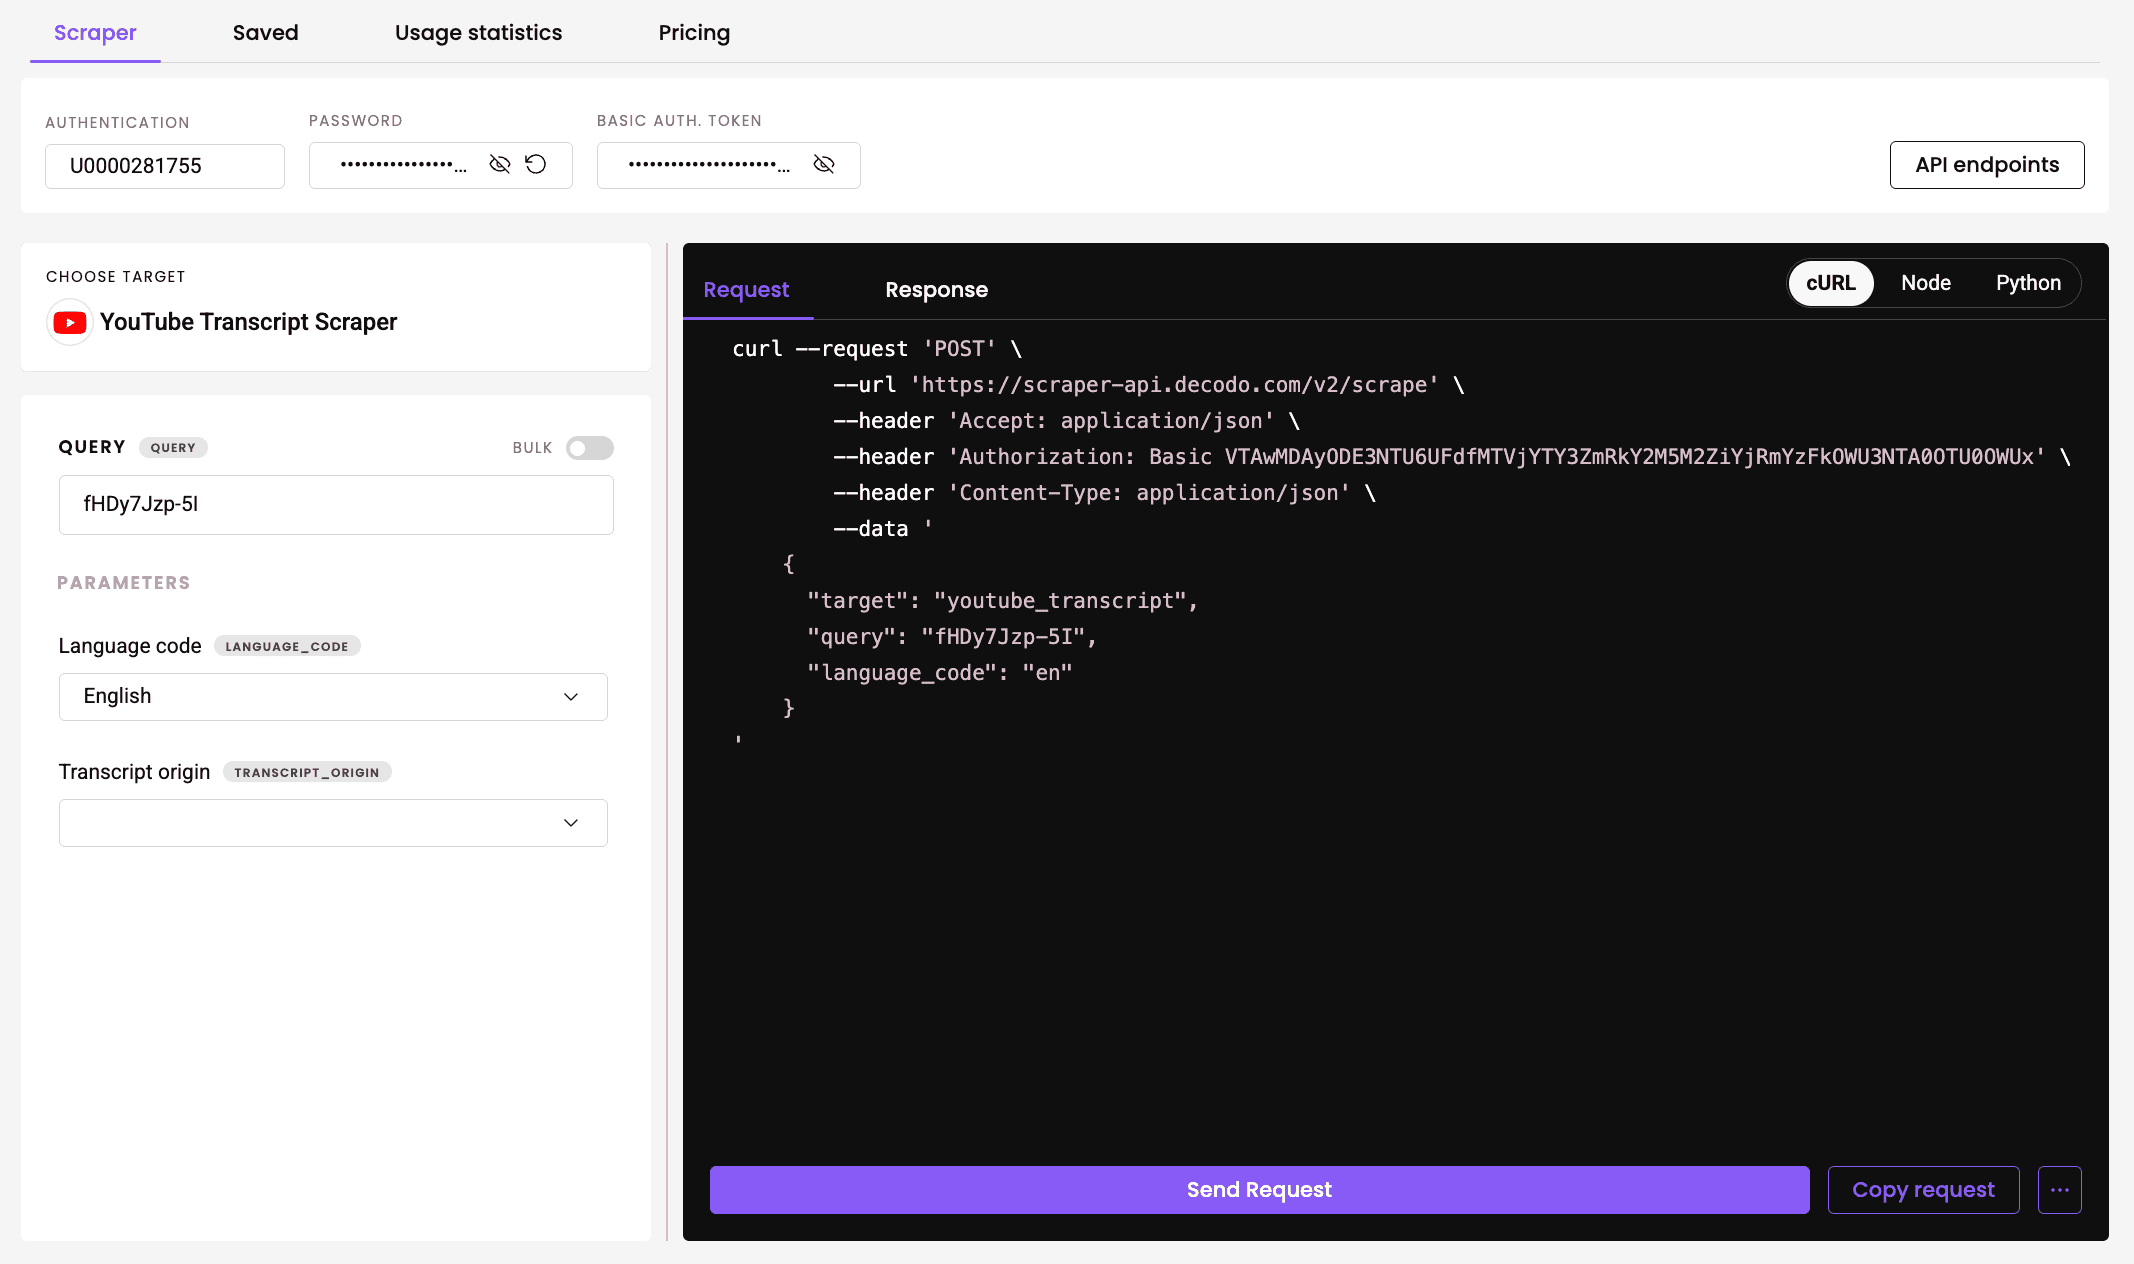Click the PARAMETERS heading
Viewport: 2134px width, 1264px height.
tap(123, 583)
